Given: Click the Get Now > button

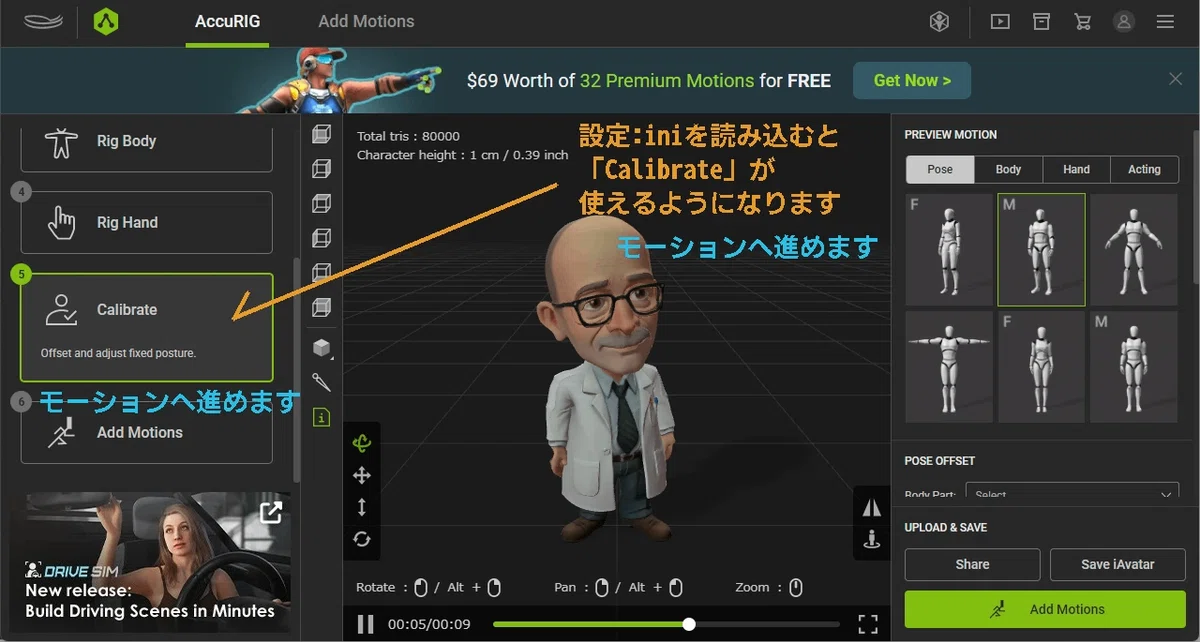Looking at the screenshot, I should 912,80.
